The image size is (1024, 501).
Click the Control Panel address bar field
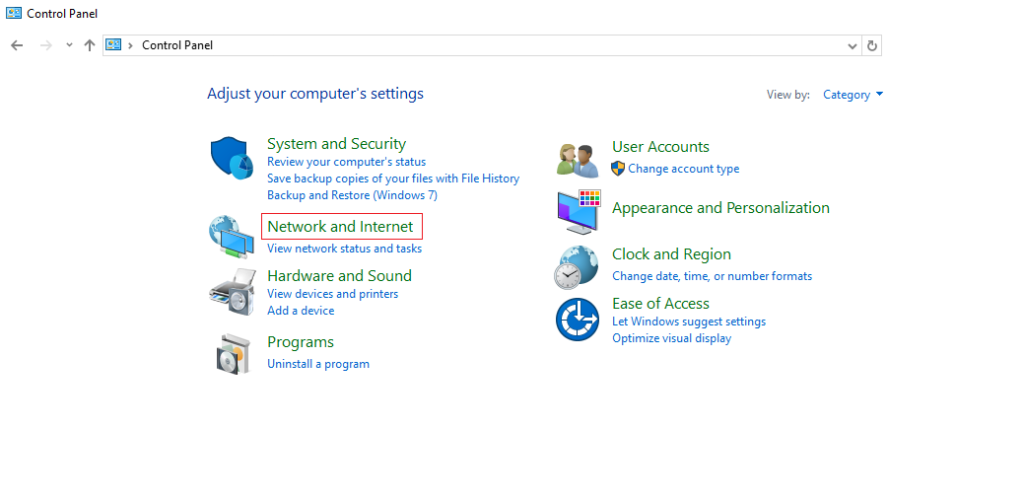[x=482, y=46]
